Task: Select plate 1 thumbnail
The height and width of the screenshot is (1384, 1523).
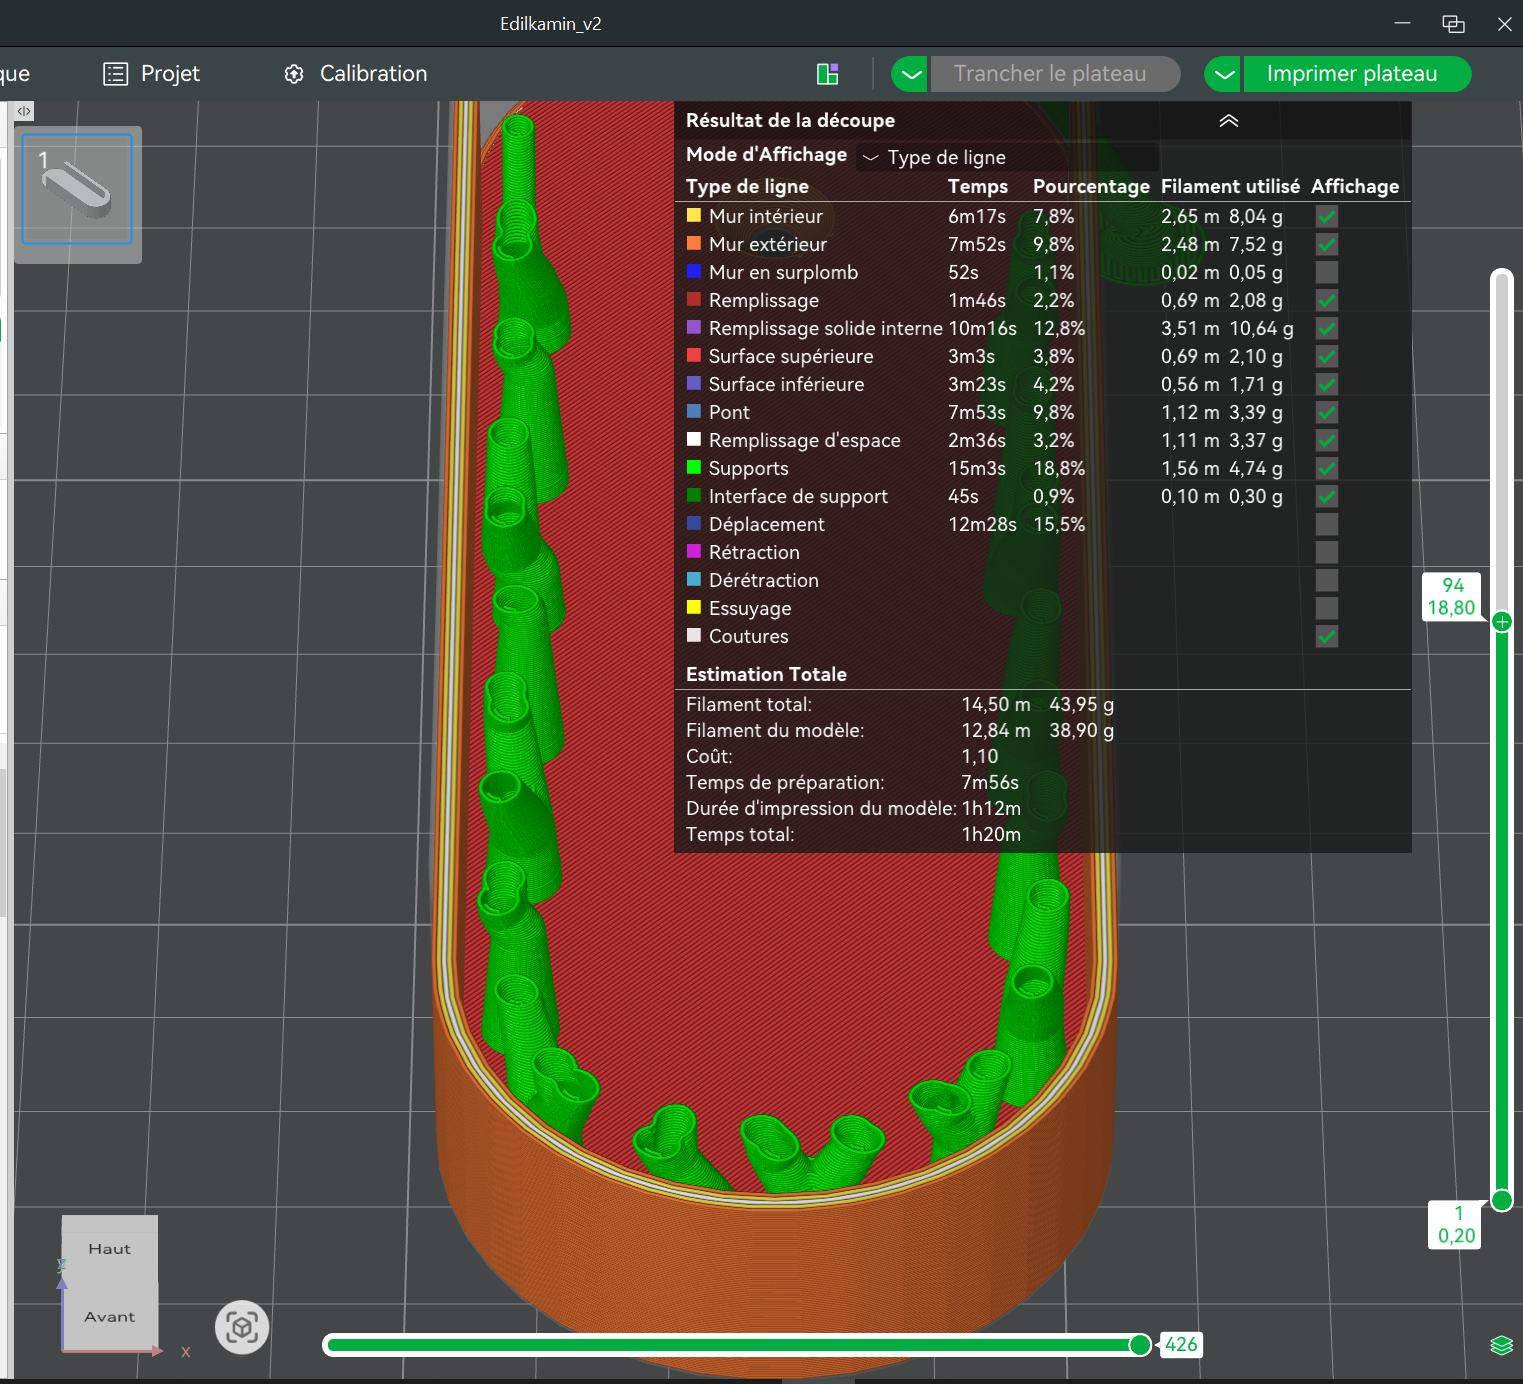Action: click(77, 190)
